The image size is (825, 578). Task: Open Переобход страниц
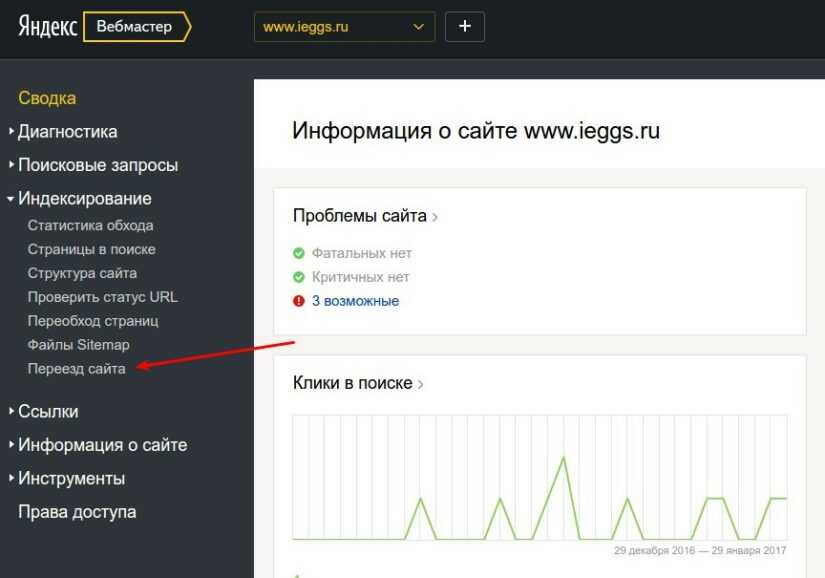[93, 321]
